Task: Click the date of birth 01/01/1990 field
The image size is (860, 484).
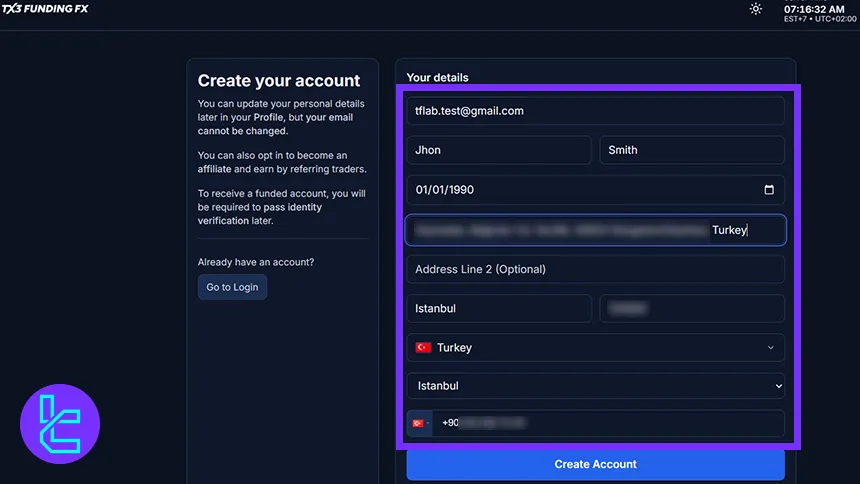Action: 580,190
